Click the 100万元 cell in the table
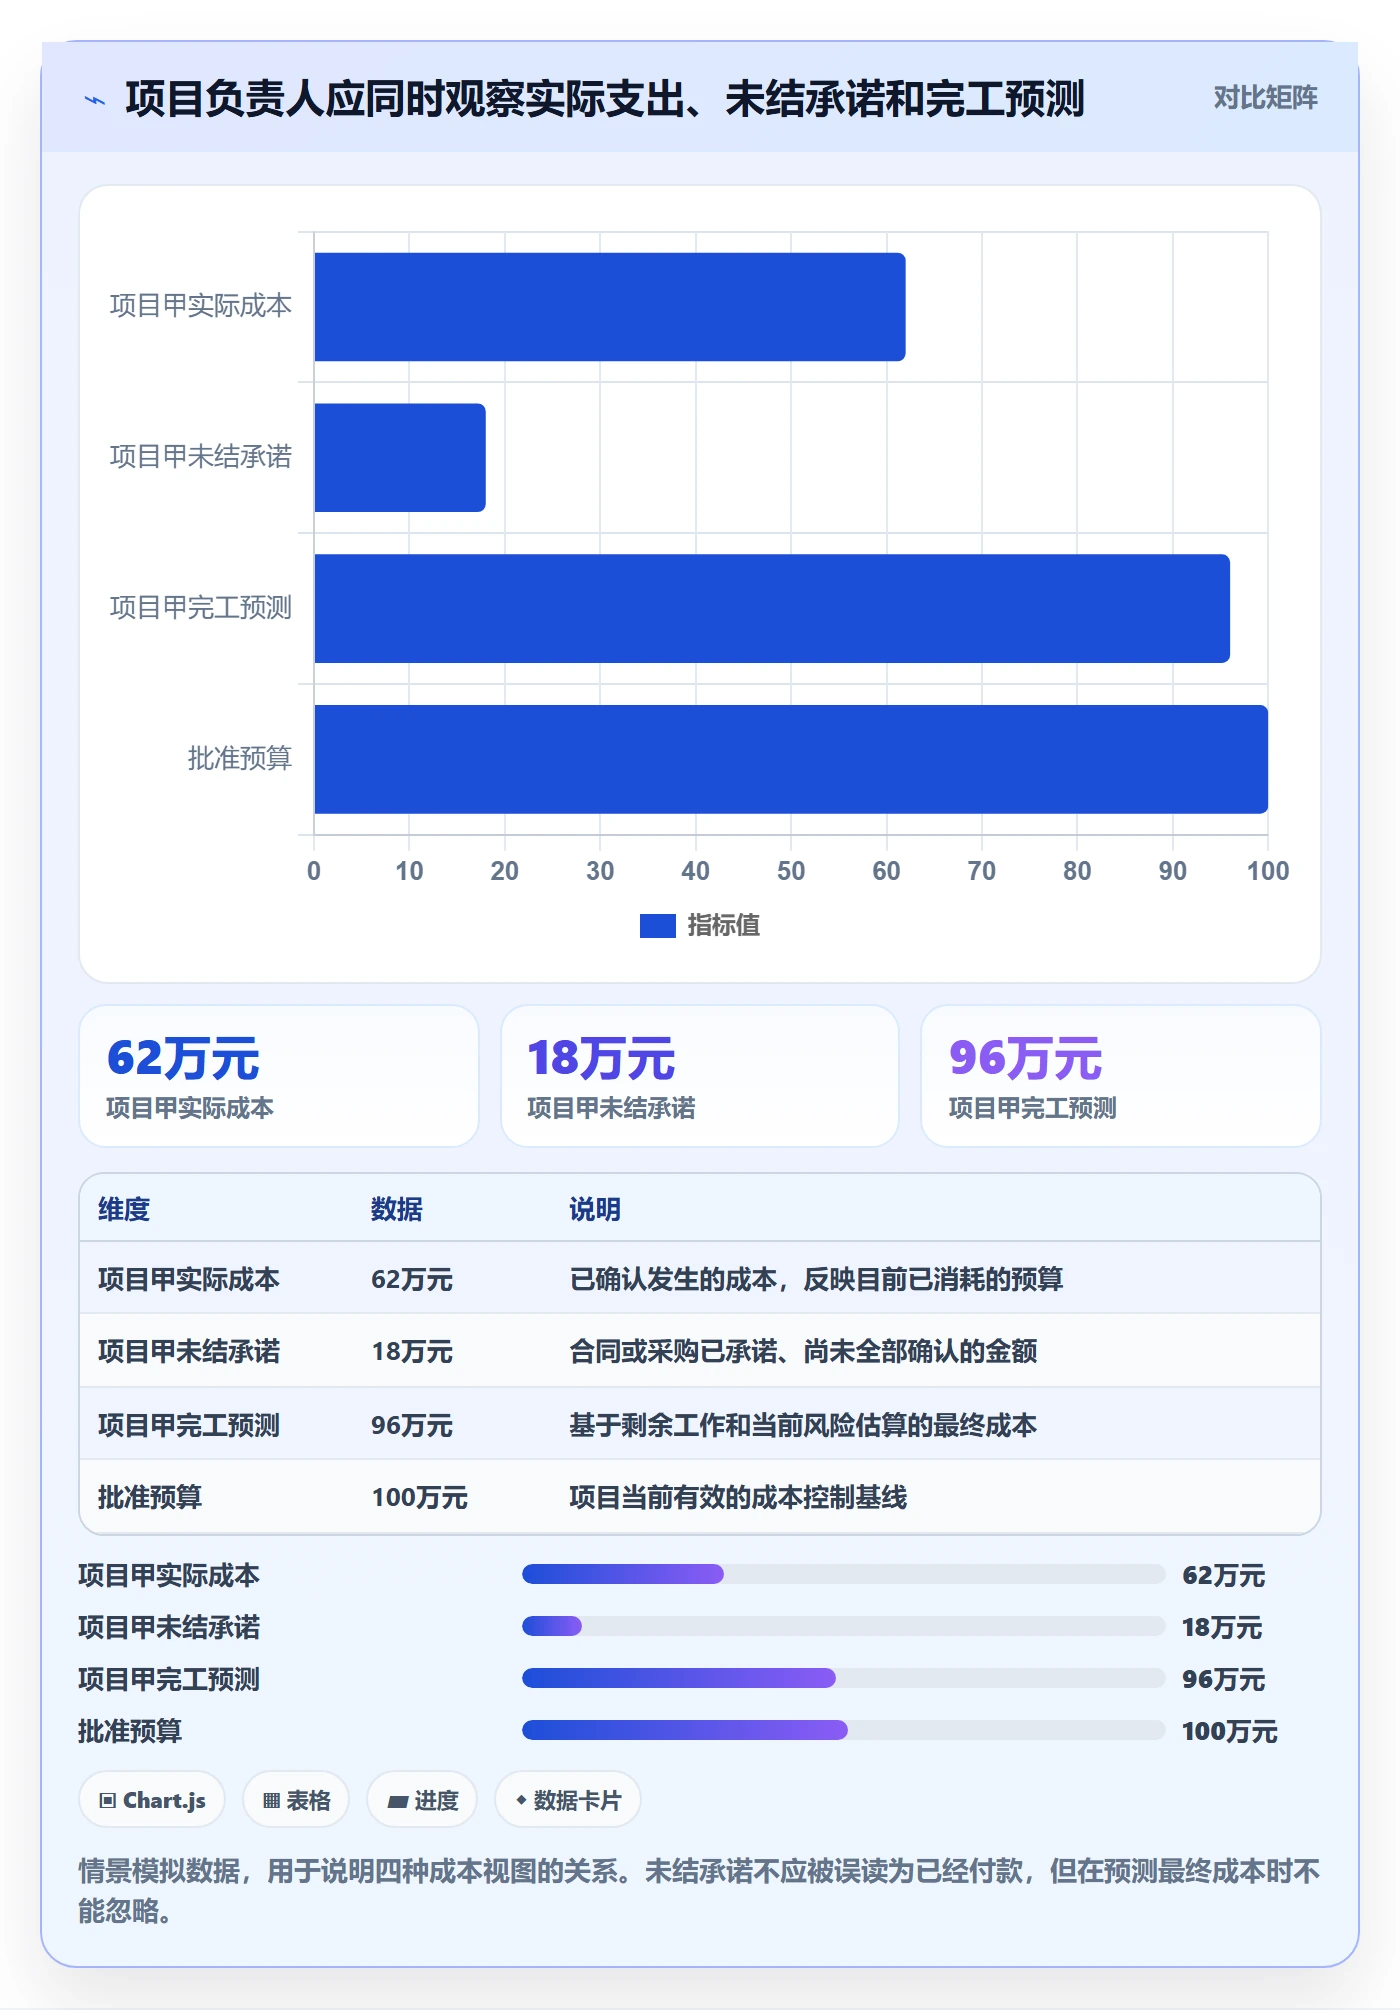This screenshot has width=1400, height=2010. point(420,1498)
